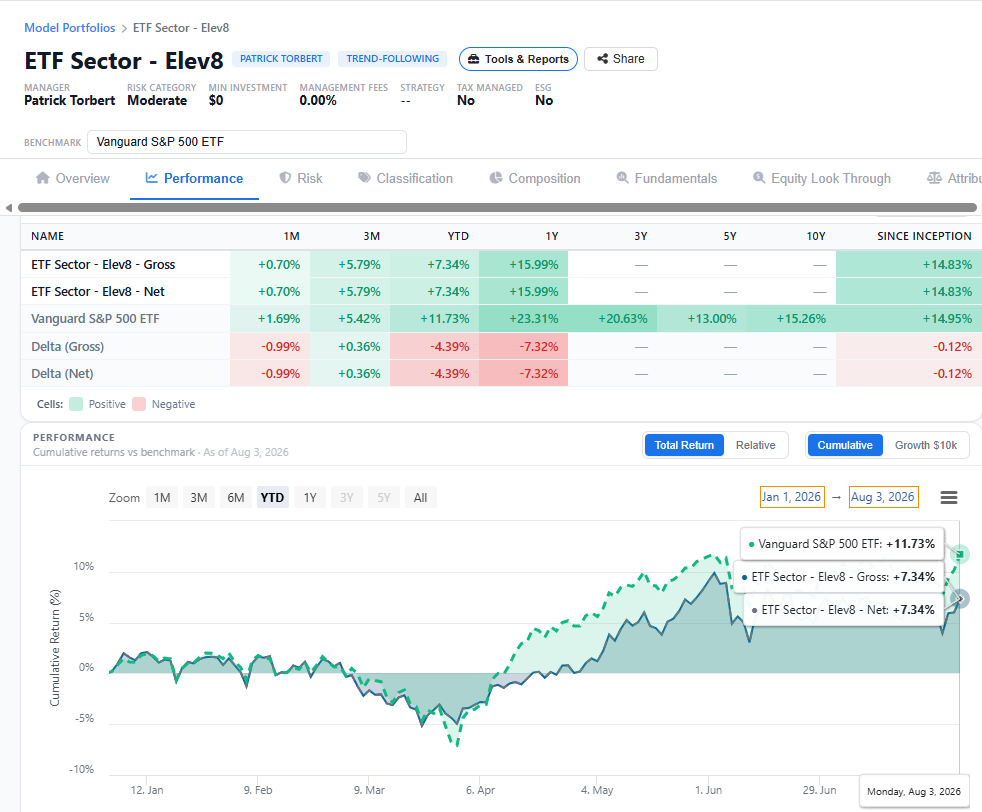This screenshot has height=812, width=982.
Task: Open the Classification tab
Action: 405,178
